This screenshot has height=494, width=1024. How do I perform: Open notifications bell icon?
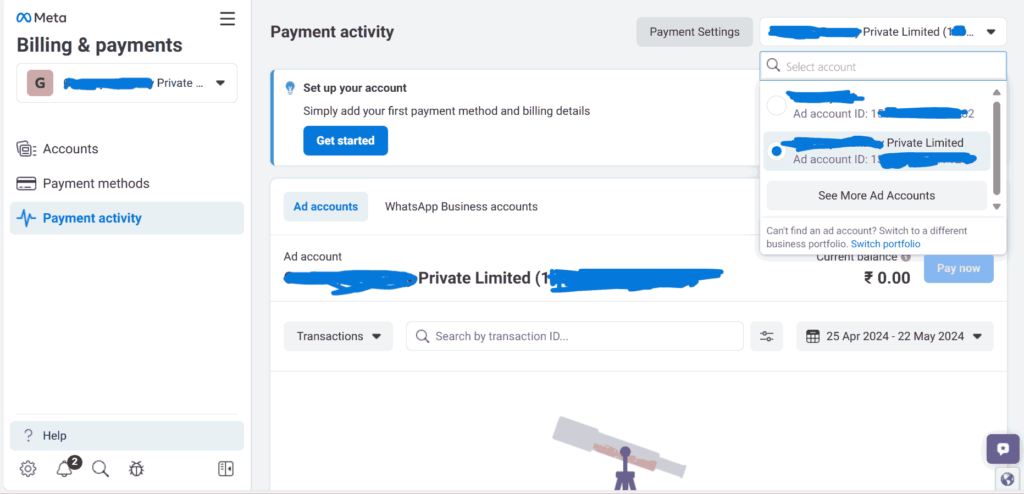pos(65,468)
